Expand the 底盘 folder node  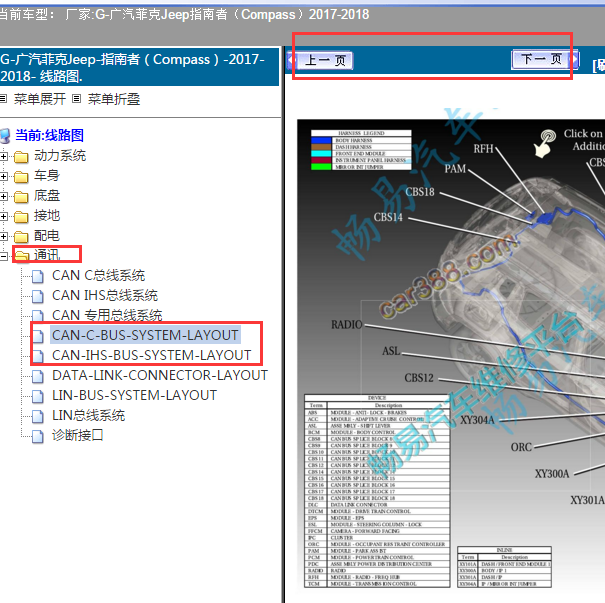[x=3, y=196]
